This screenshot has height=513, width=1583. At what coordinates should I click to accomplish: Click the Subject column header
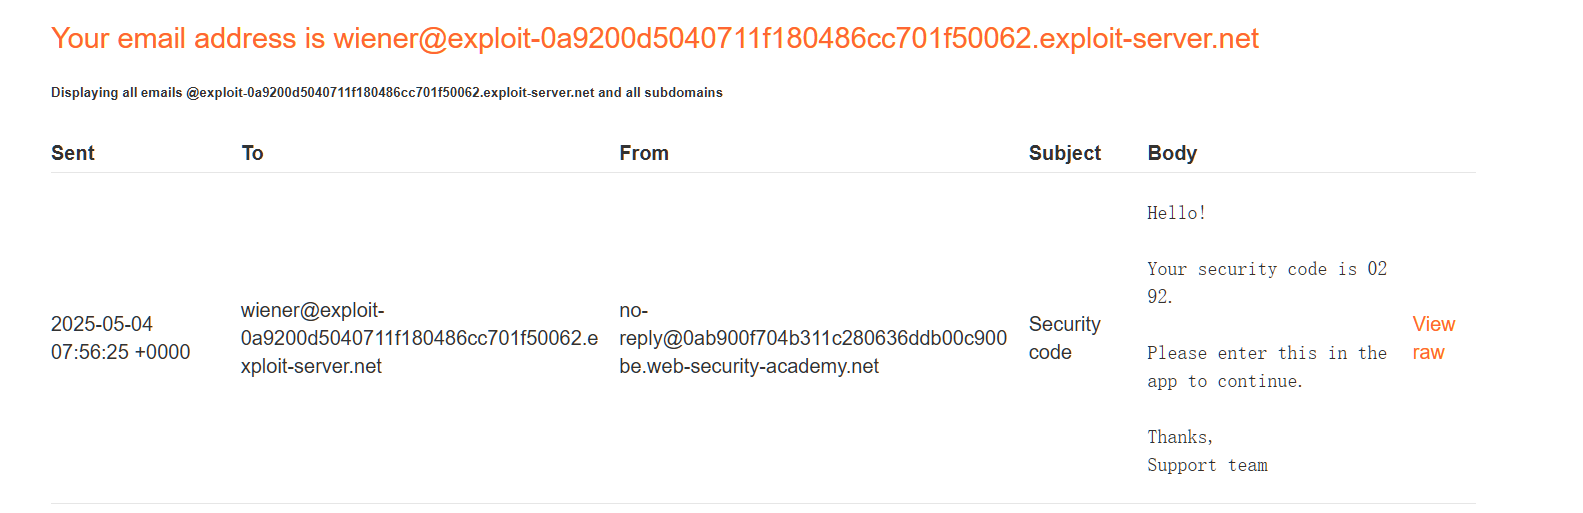coord(1064,153)
